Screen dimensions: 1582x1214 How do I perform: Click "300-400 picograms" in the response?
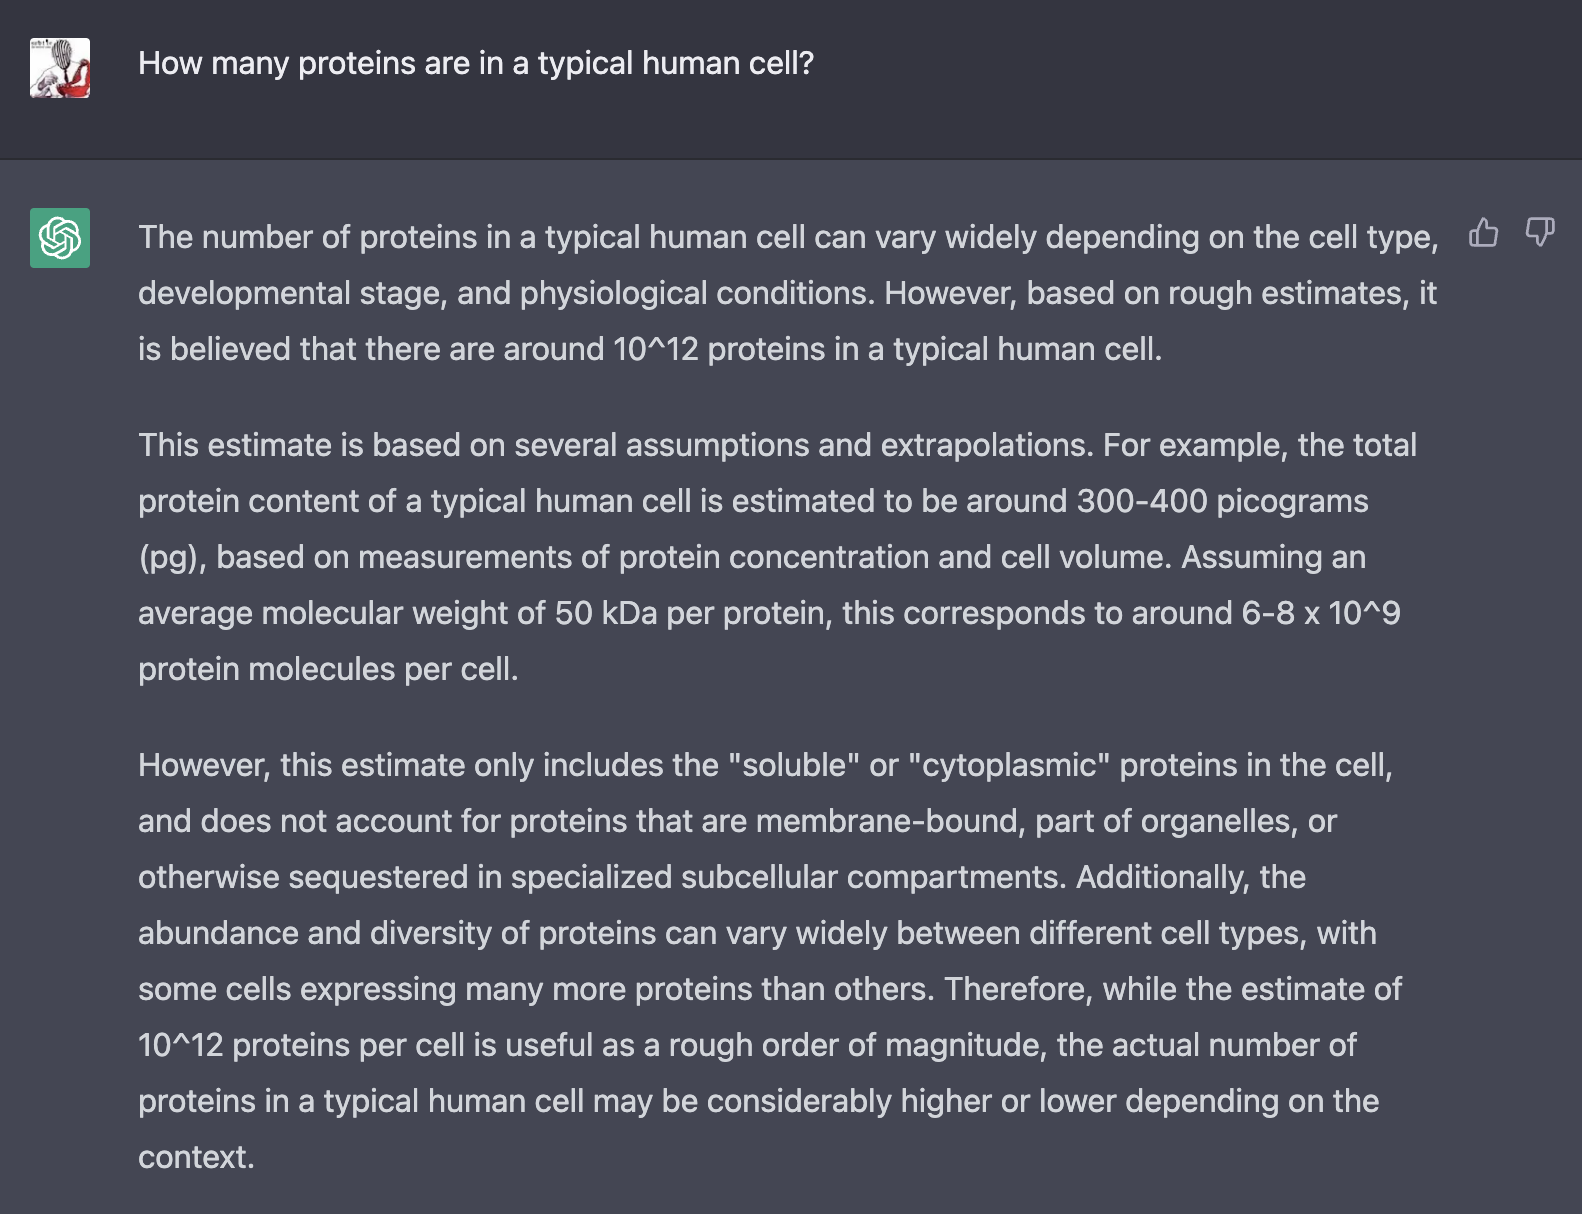1222,501
